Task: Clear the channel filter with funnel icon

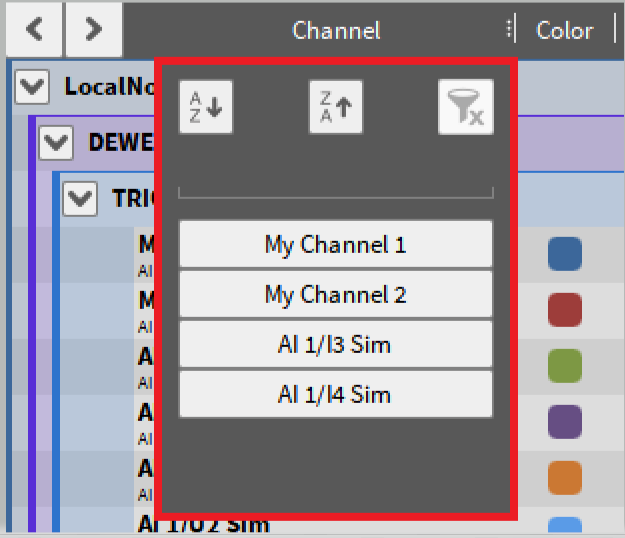Action: (x=466, y=108)
